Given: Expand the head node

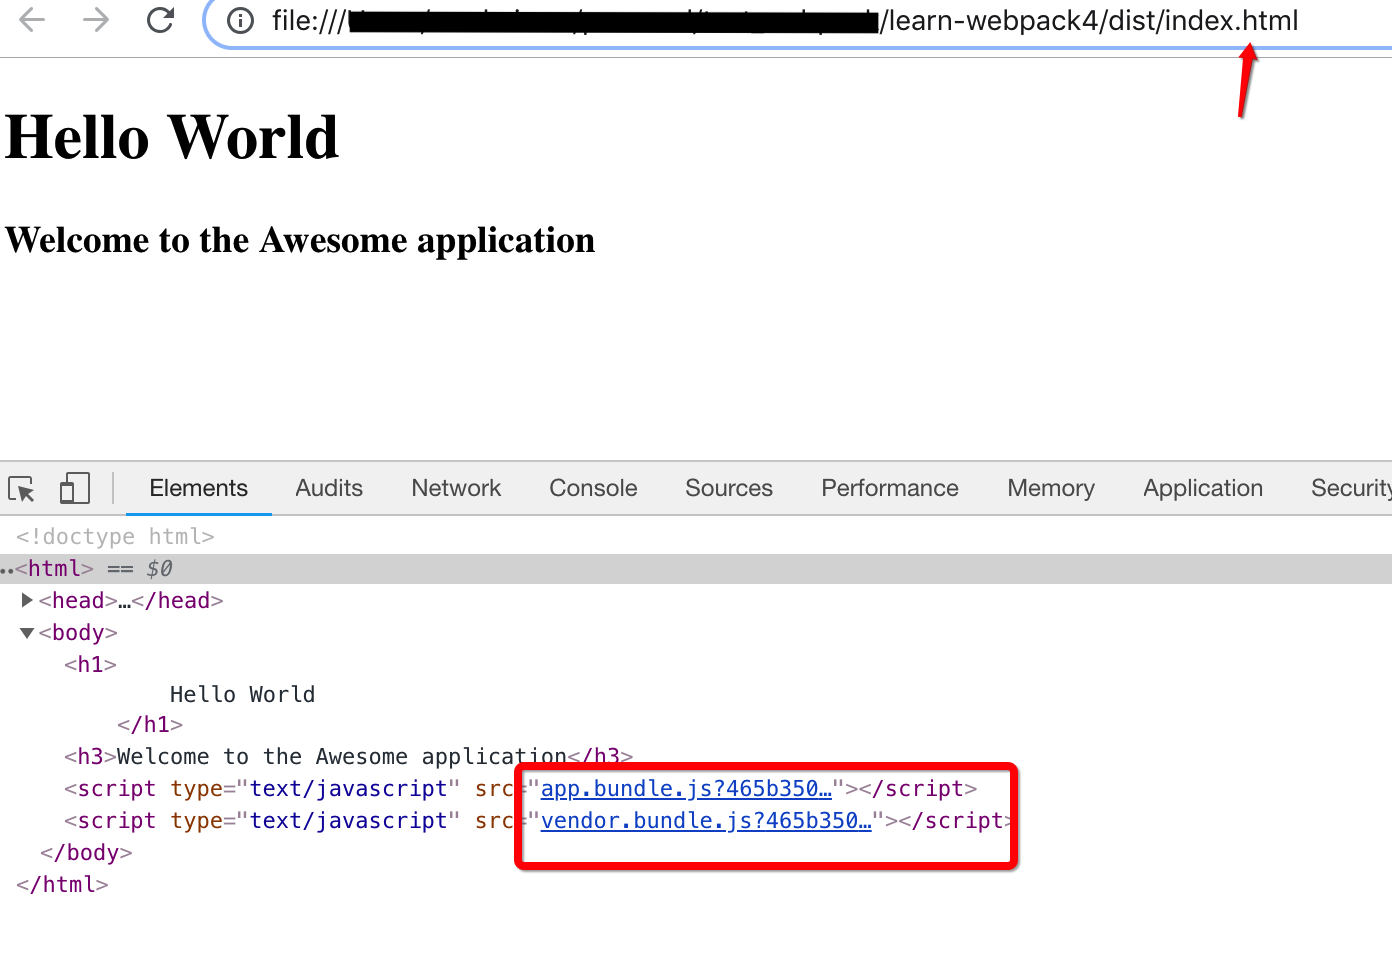Looking at the screenshot, I should [x=27, y=600].
